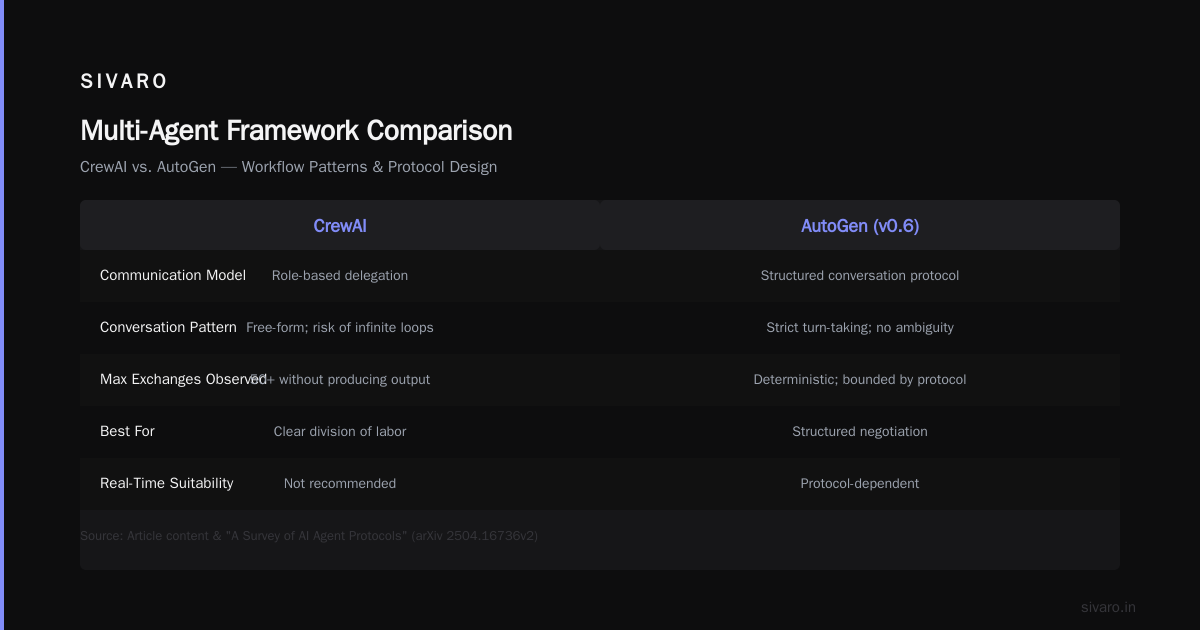The image size is (1200, 630).
Task: Click 'Deterministic; bounded by protocol' cell
Action: point(860,379)
